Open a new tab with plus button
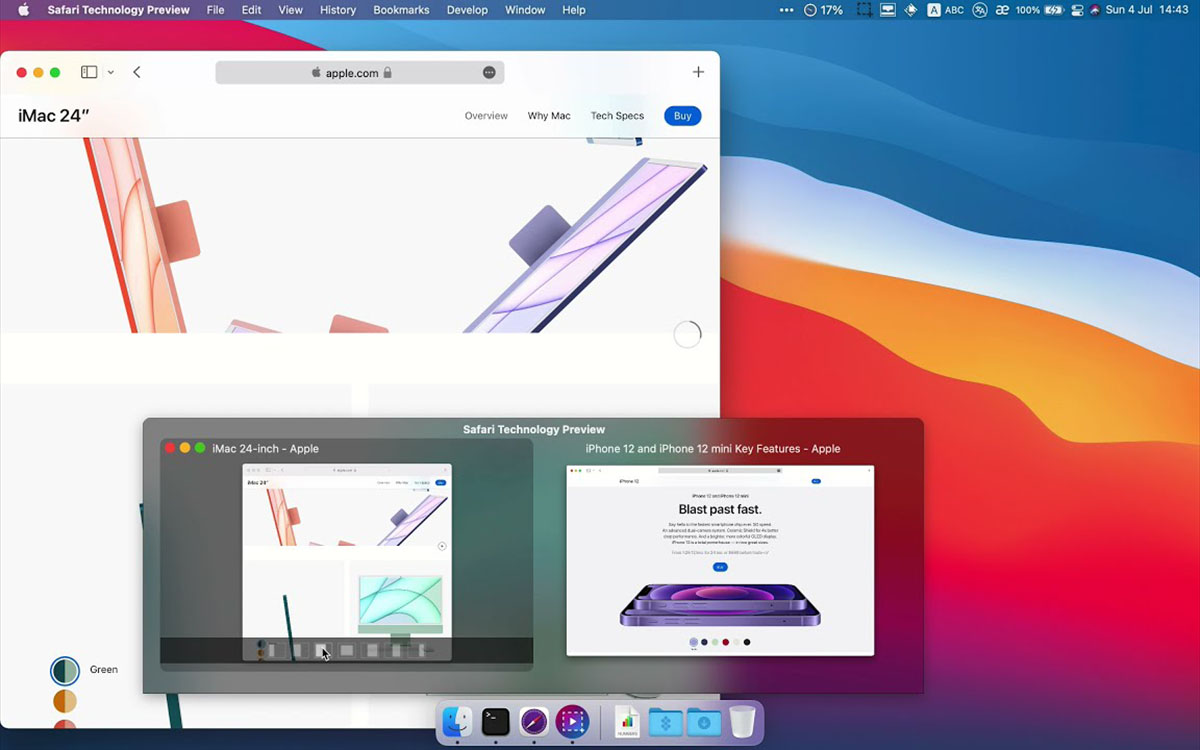This screenshot has width=1200, height=750. (698, 72)
